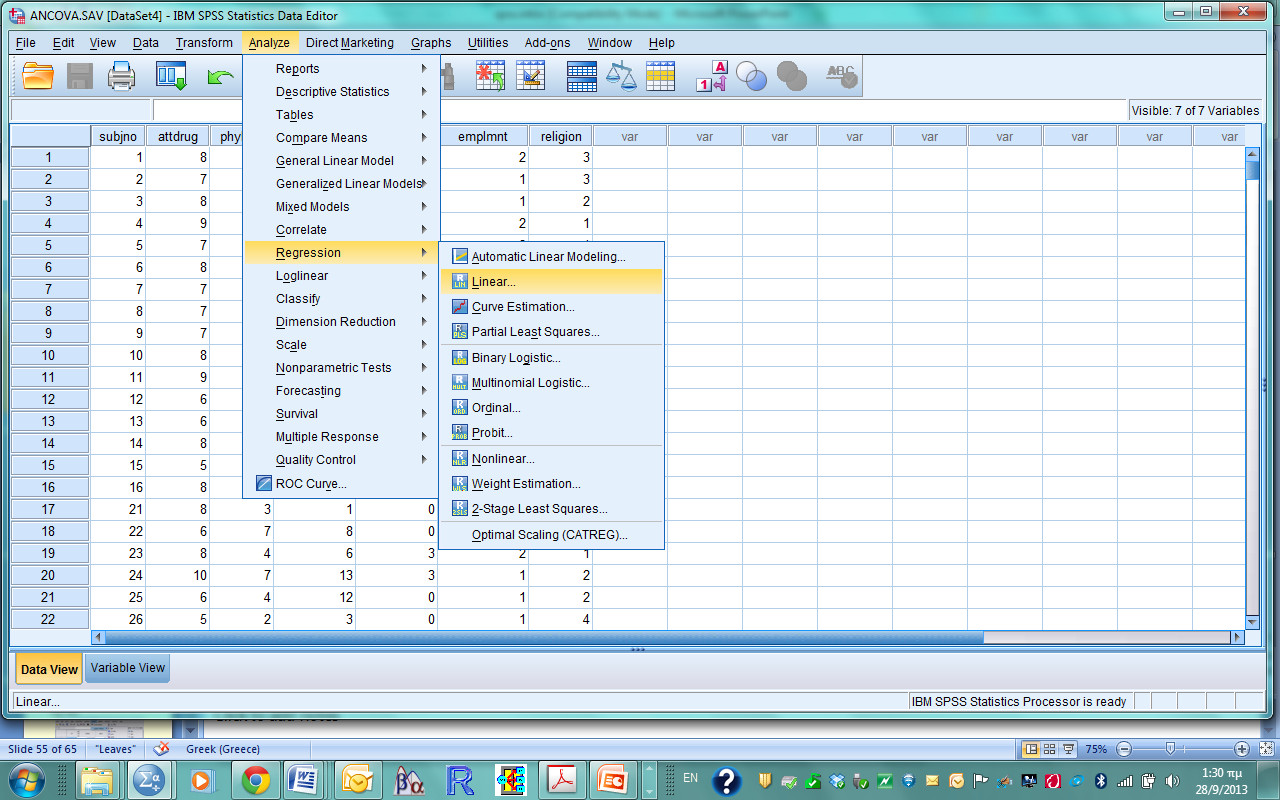This screenshot has width=1280, height=800.
Task: Click the Split File toolbar icon
Action: coord(582,76)
